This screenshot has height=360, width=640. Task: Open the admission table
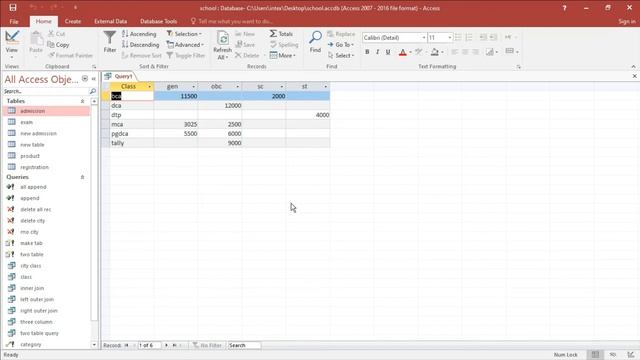pyautogui.click(x=46, y=111)
